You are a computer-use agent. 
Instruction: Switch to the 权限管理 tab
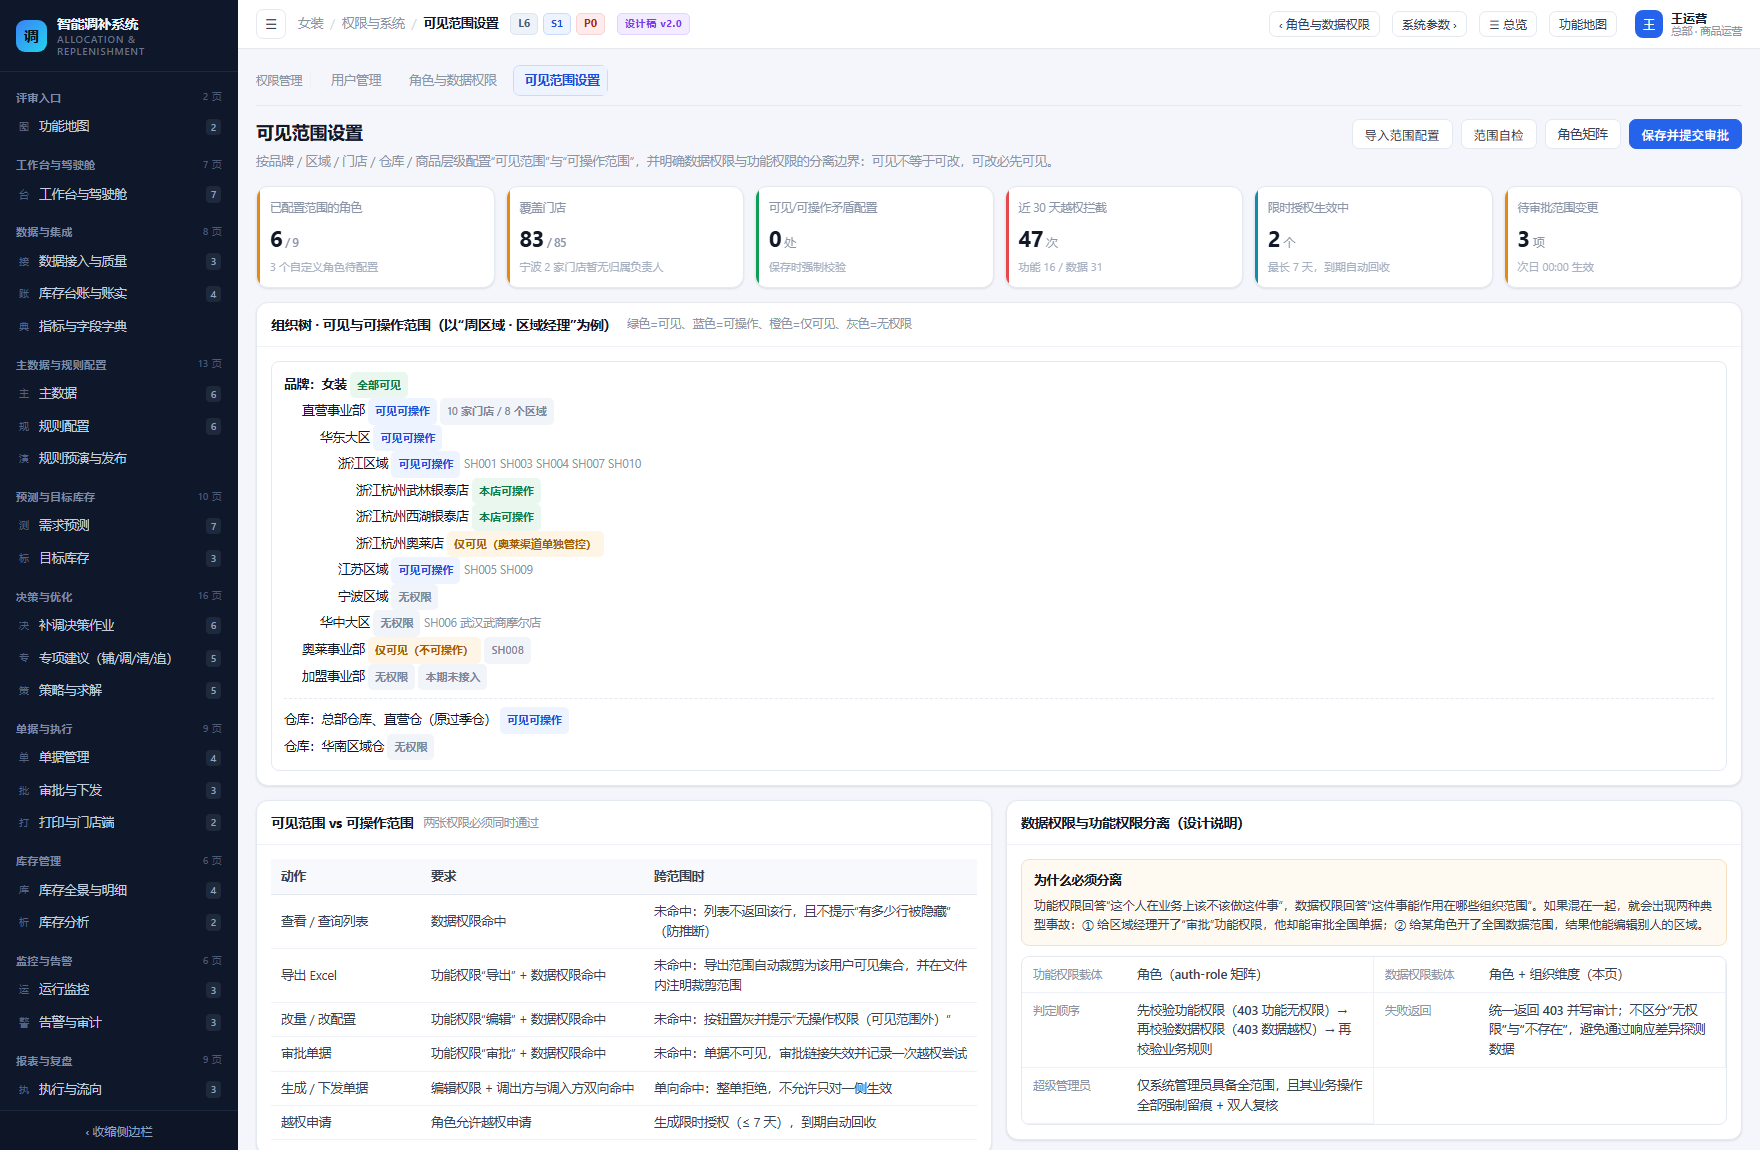click(x=279, y=80)
